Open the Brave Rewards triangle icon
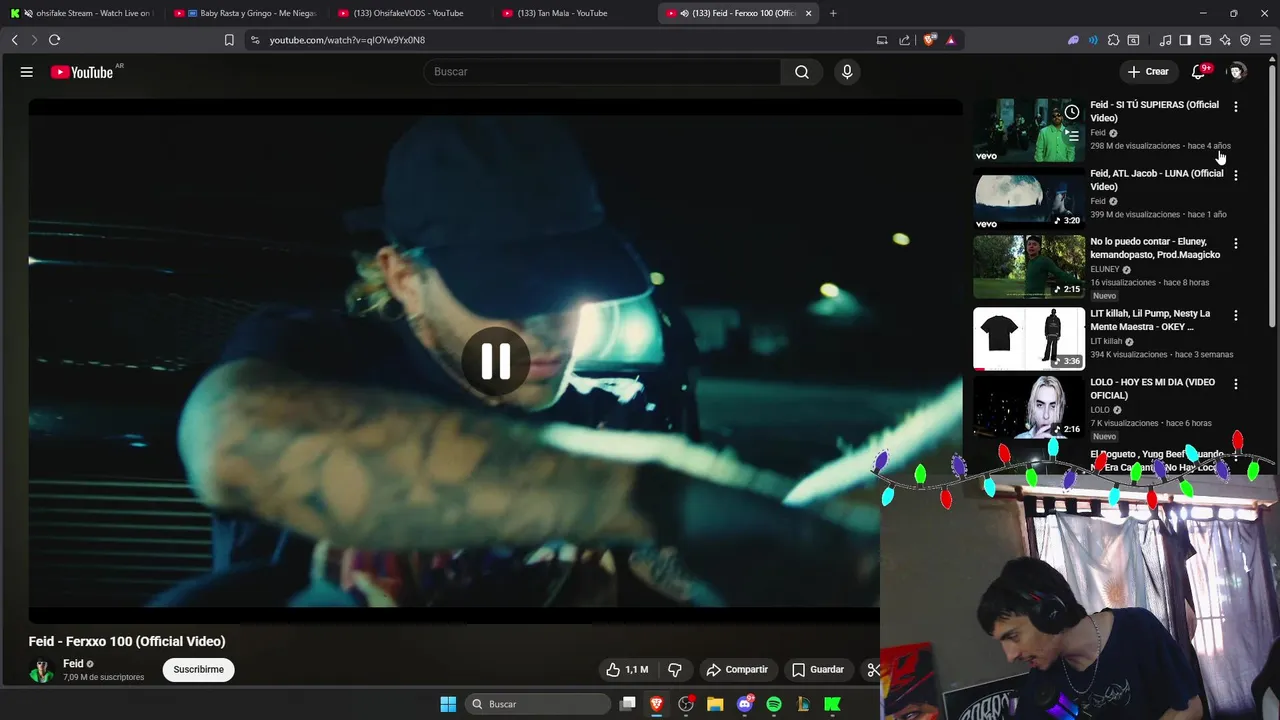The image size is (1280, 720). coord(950,40)
